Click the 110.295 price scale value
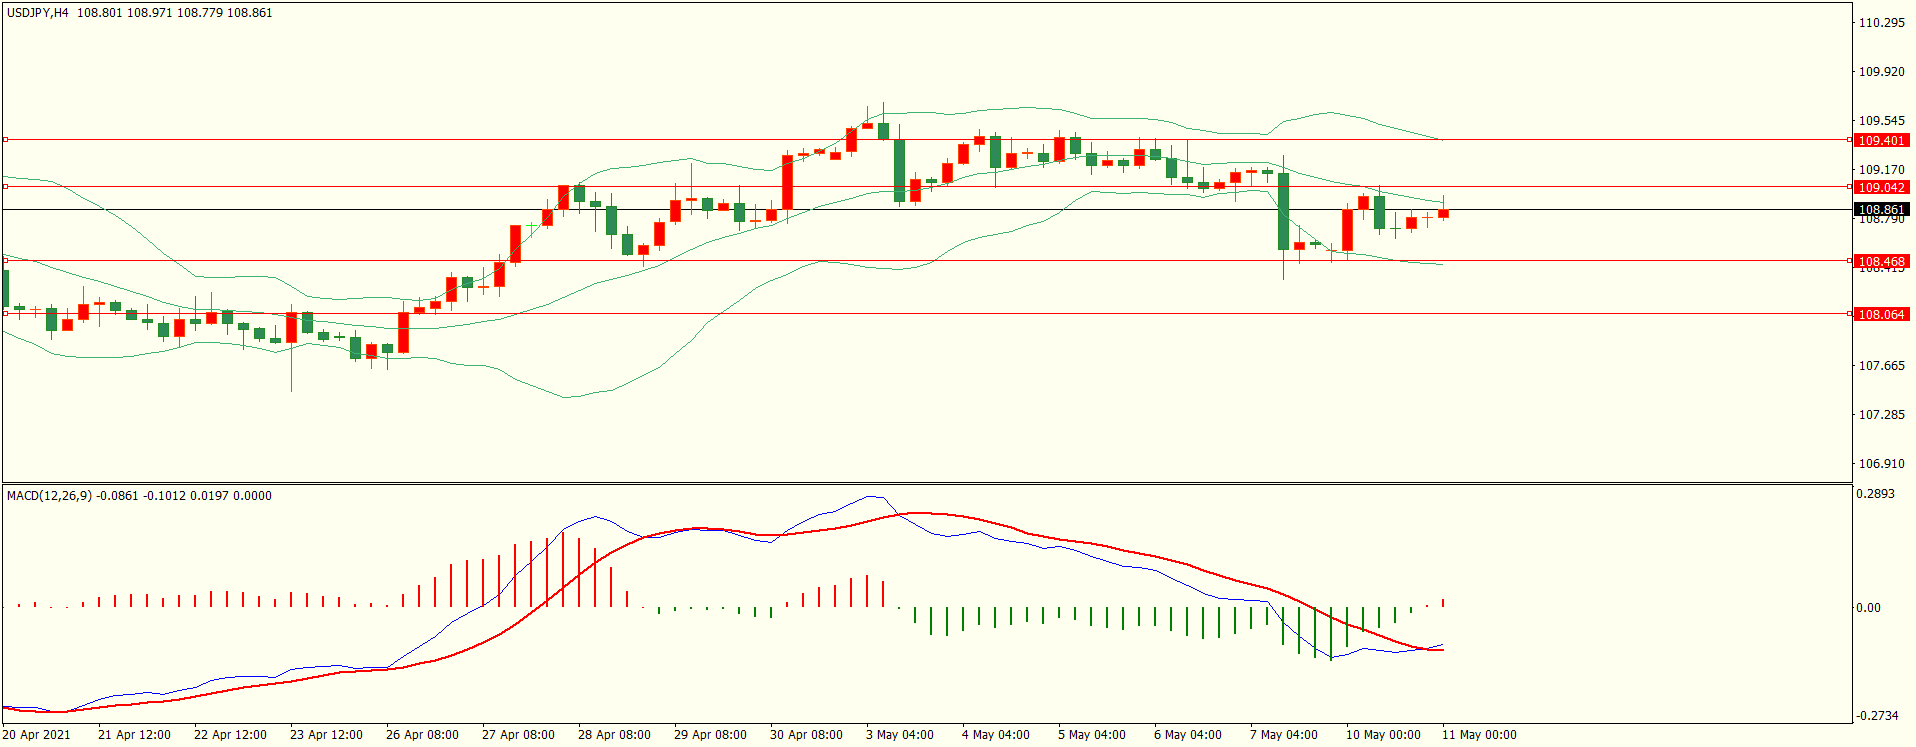The width and height of the screenshot is (1916, 747). pos(1880,23)
